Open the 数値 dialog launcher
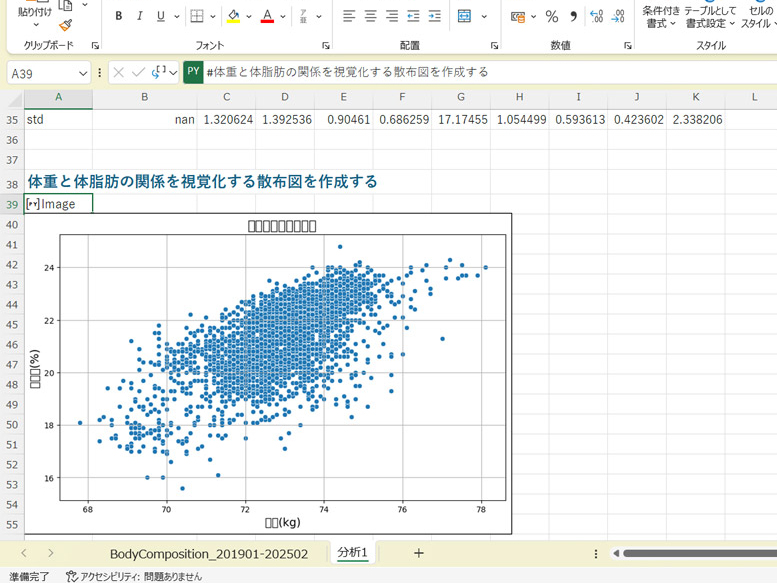 628,46
